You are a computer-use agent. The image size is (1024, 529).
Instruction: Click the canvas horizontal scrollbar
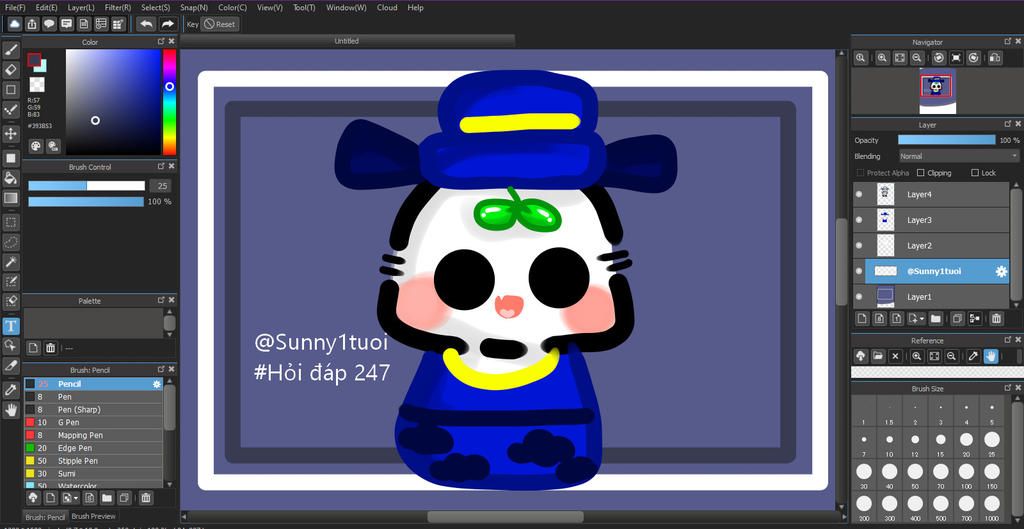click(x=505, y=517)
